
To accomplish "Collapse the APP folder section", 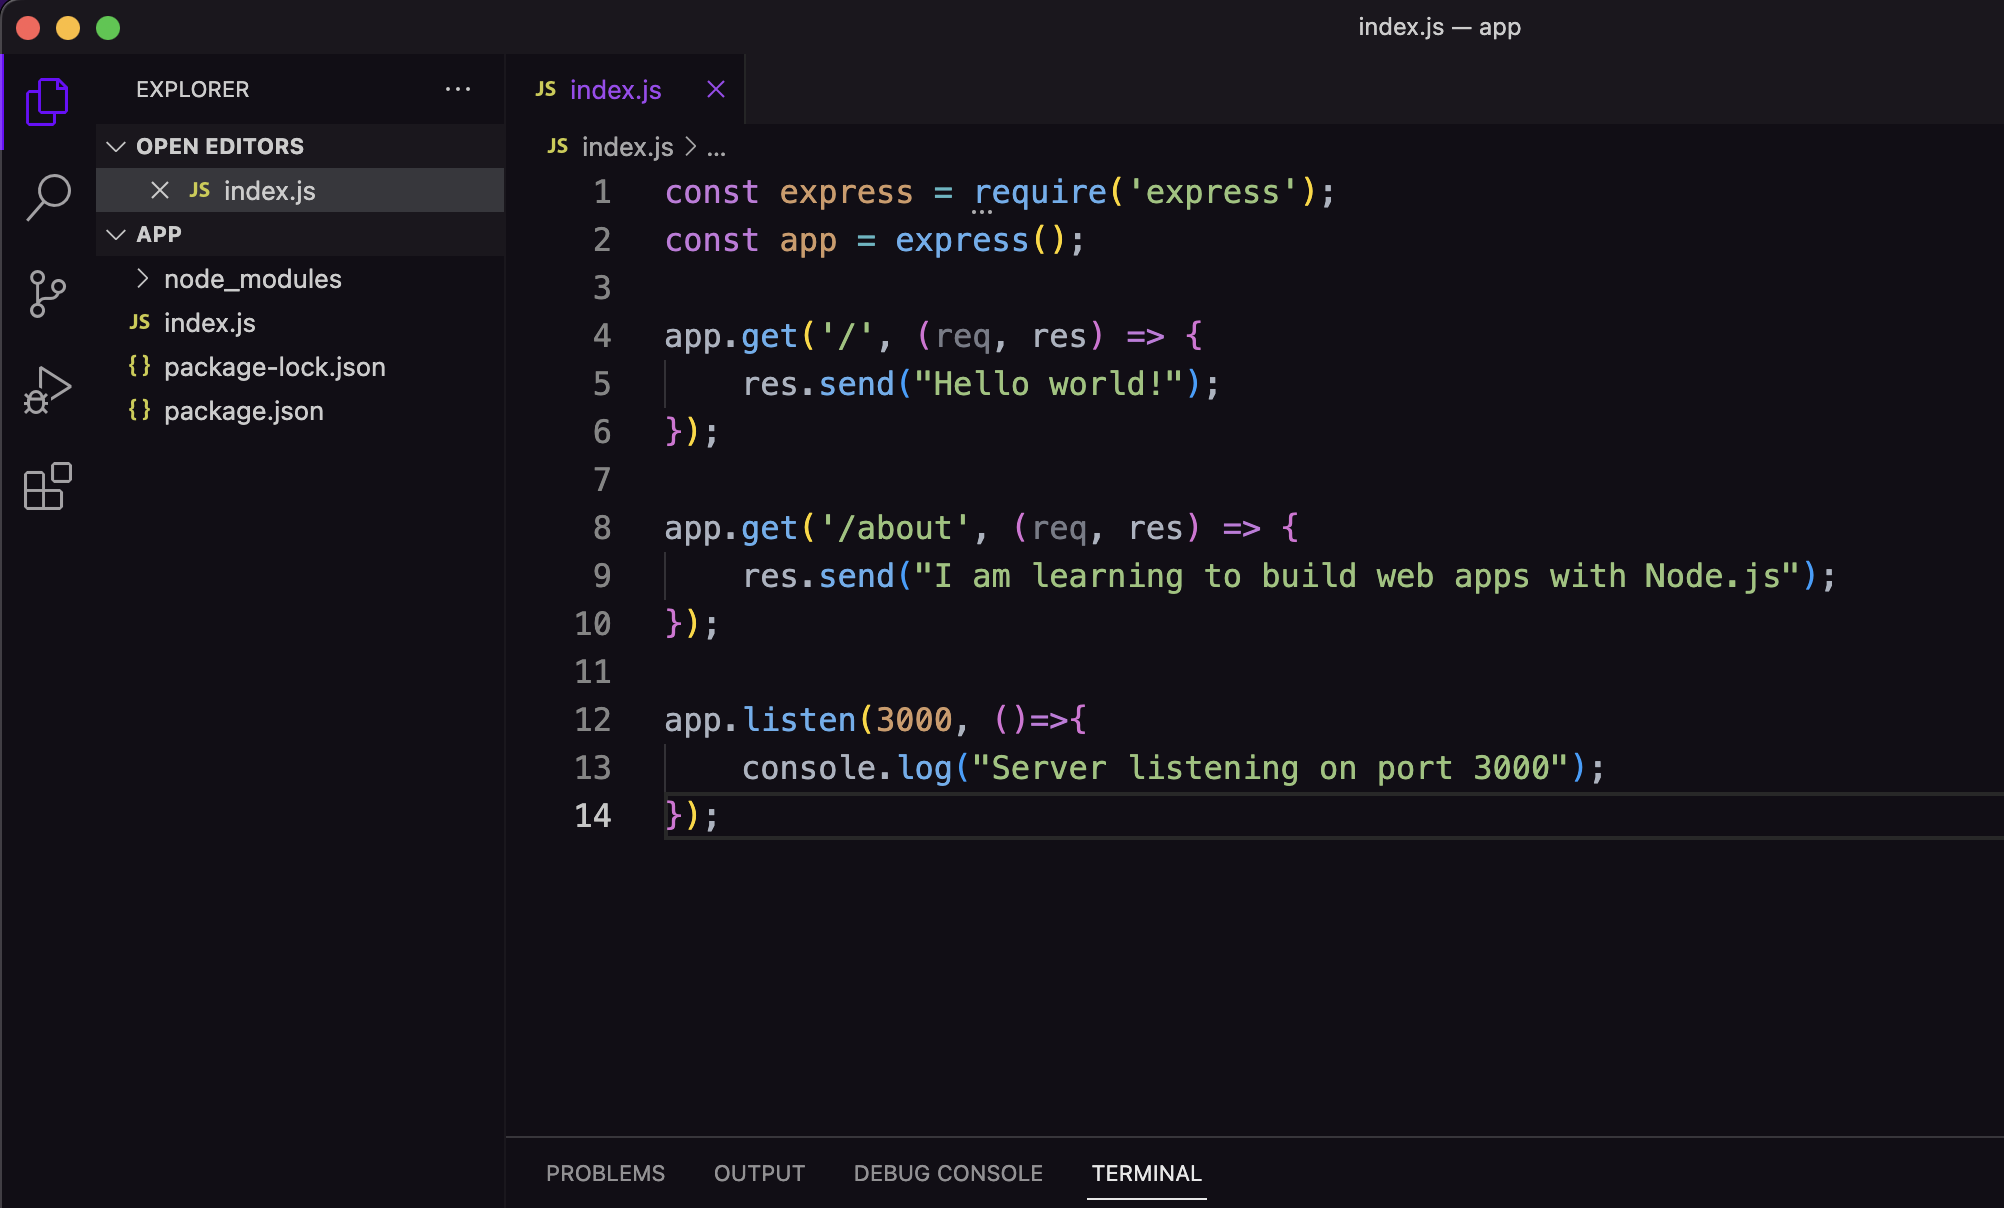I will point(115,234).
